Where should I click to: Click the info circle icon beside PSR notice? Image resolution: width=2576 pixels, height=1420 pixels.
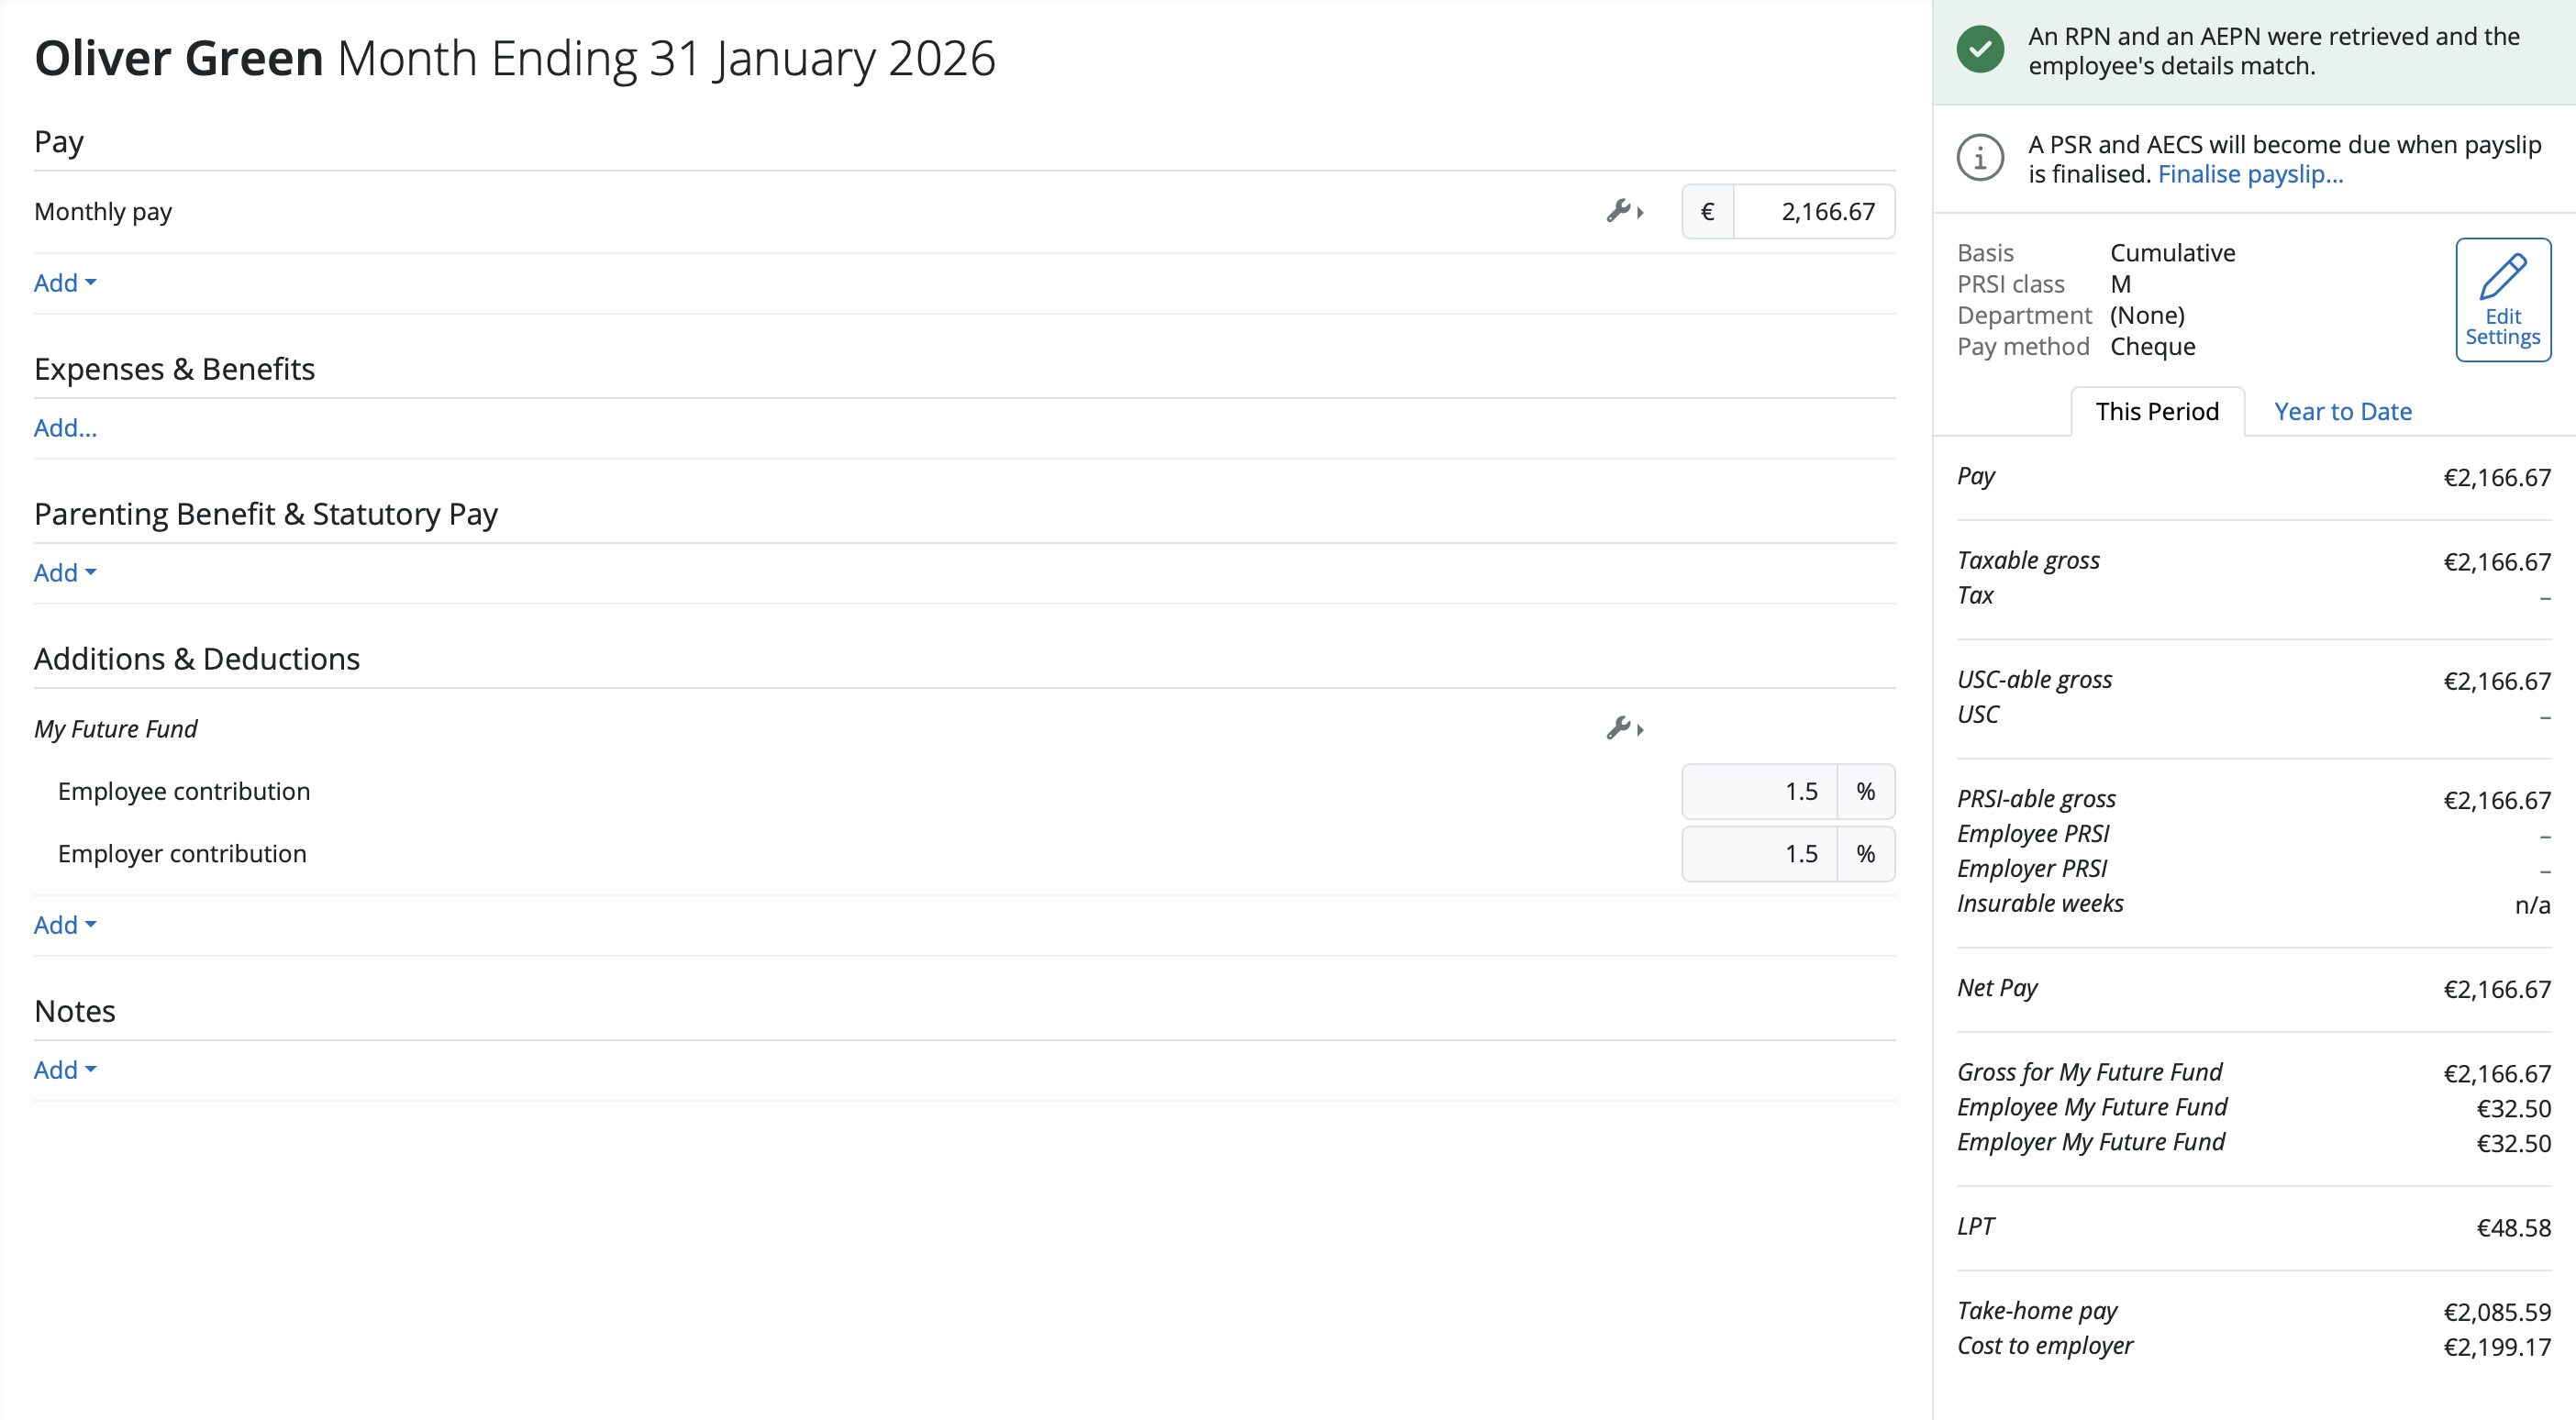(x=1980, y=158)
